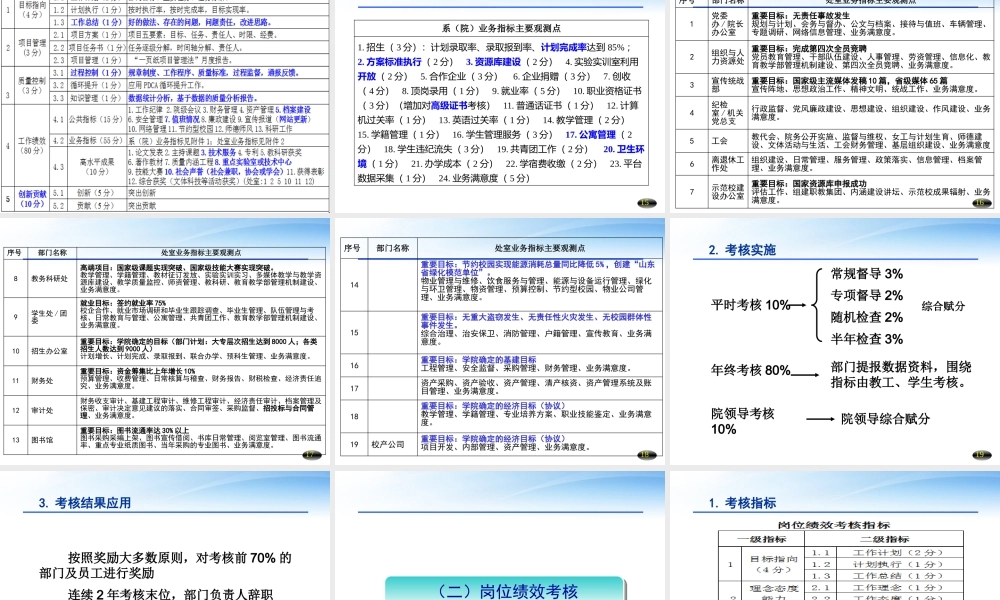Open the (二) 岗位绩效考核 section slide
This screenshot has height=600, width=1000.
500,536
